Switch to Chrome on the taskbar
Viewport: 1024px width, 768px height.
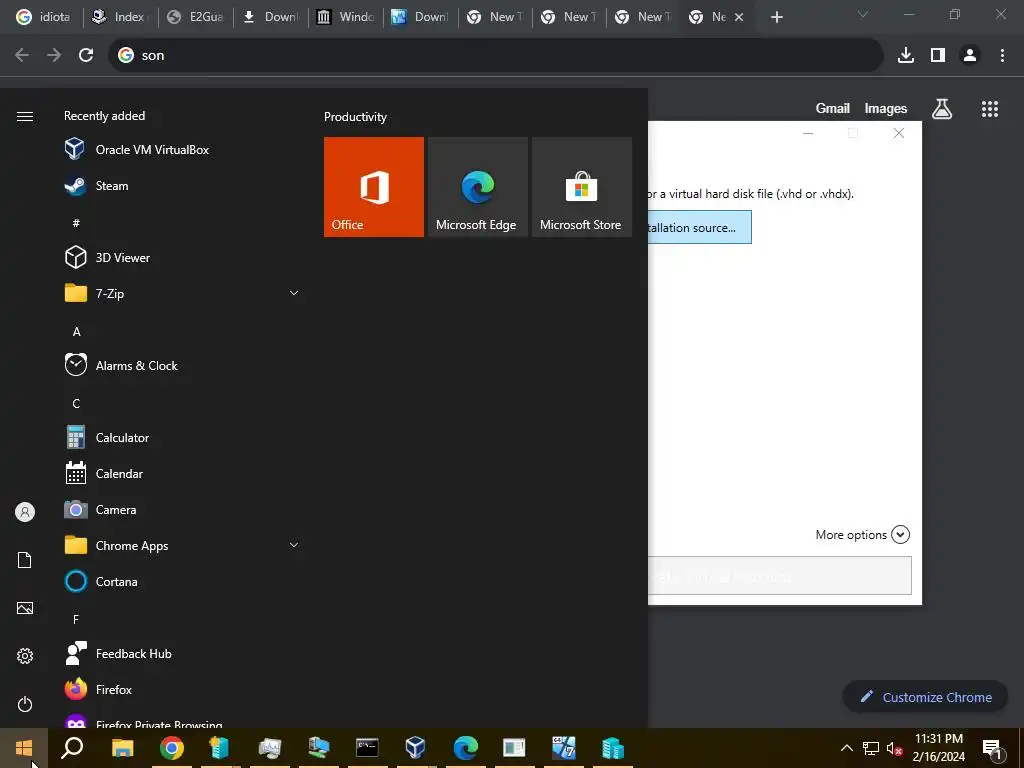172,748
